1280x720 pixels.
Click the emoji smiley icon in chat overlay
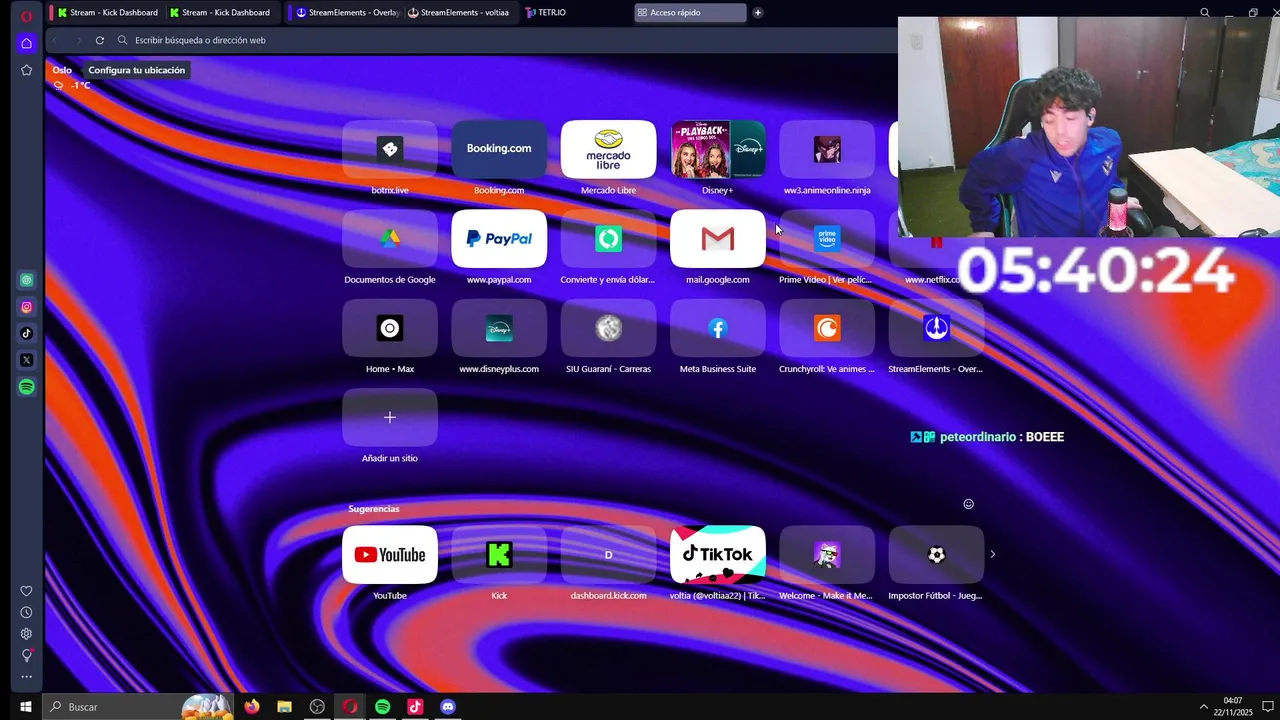pos(968,504)
